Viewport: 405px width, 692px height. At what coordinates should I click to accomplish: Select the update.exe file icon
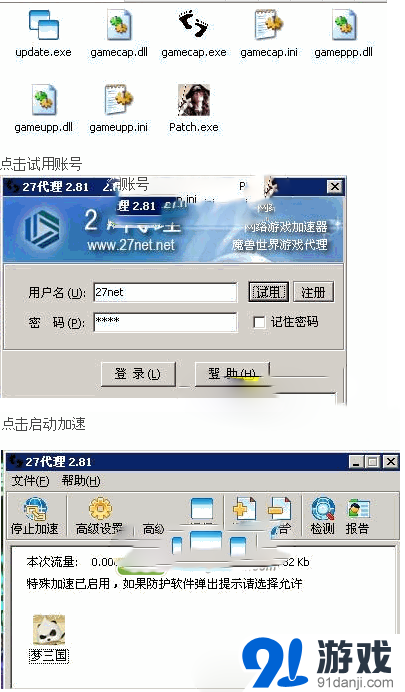tap(43, 25)
